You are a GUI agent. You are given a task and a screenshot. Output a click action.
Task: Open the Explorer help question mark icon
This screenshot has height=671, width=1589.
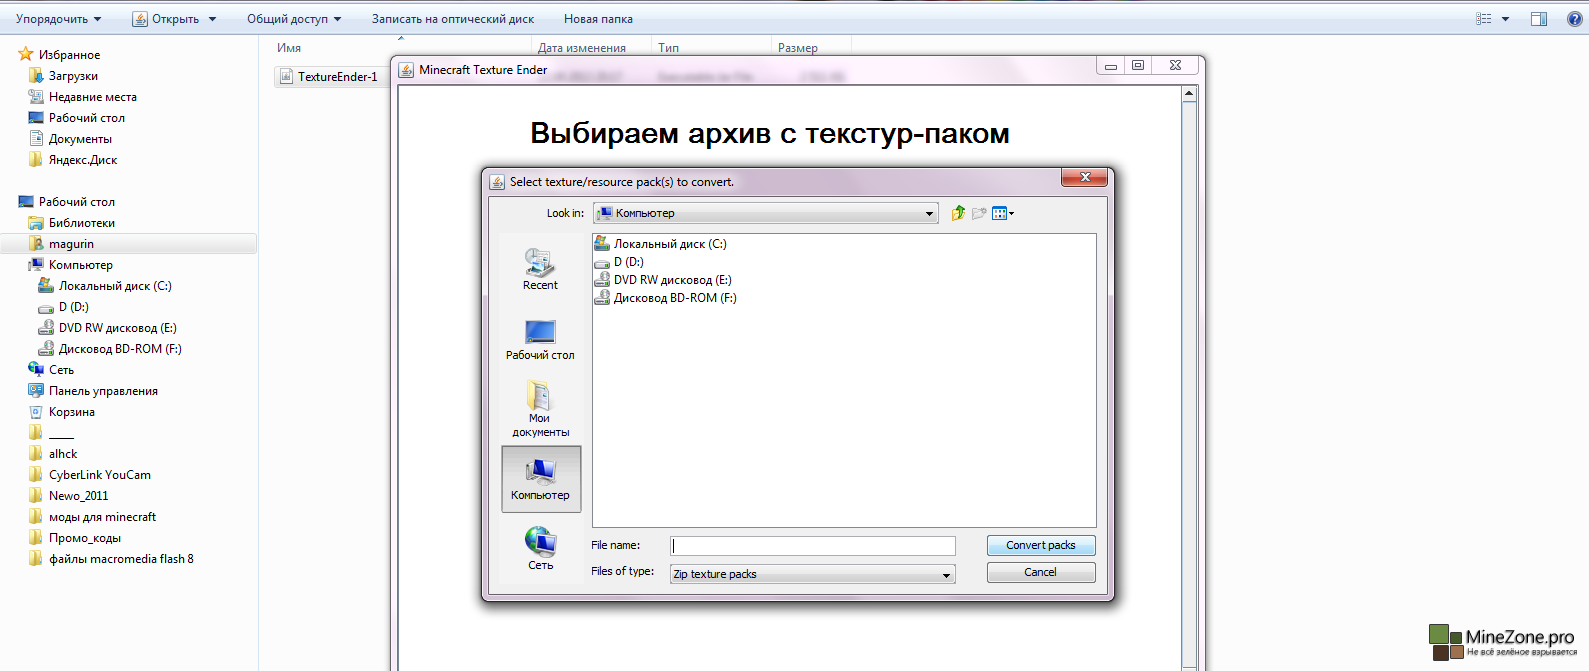pos(1574,19)
